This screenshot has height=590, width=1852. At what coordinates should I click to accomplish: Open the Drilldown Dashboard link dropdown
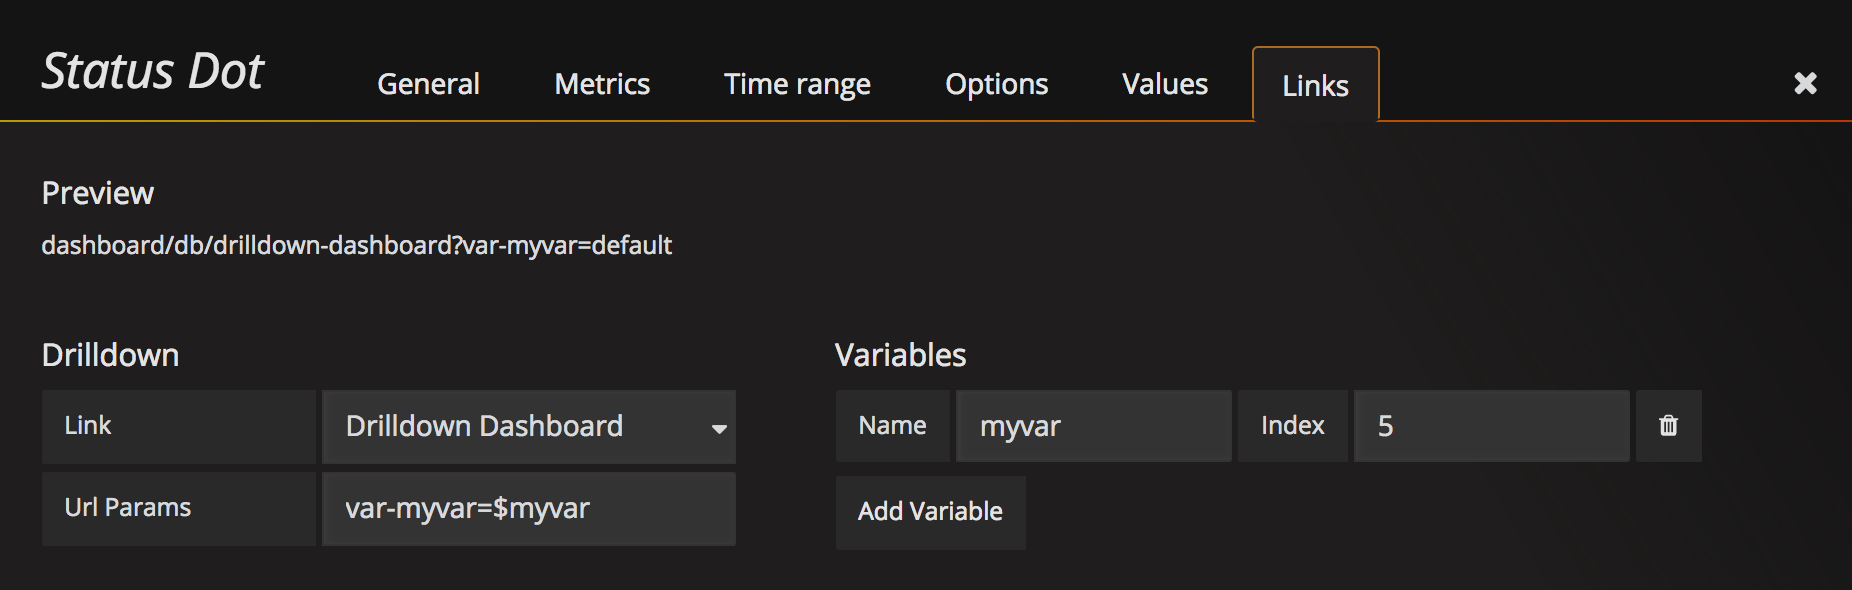tap(529, 427)
